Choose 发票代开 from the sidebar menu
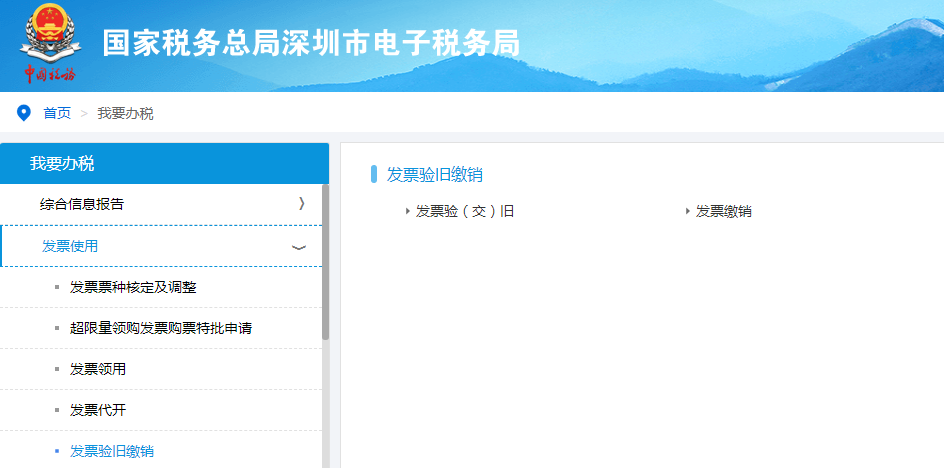This screenshot has width=944, height=468. (98, 411)
